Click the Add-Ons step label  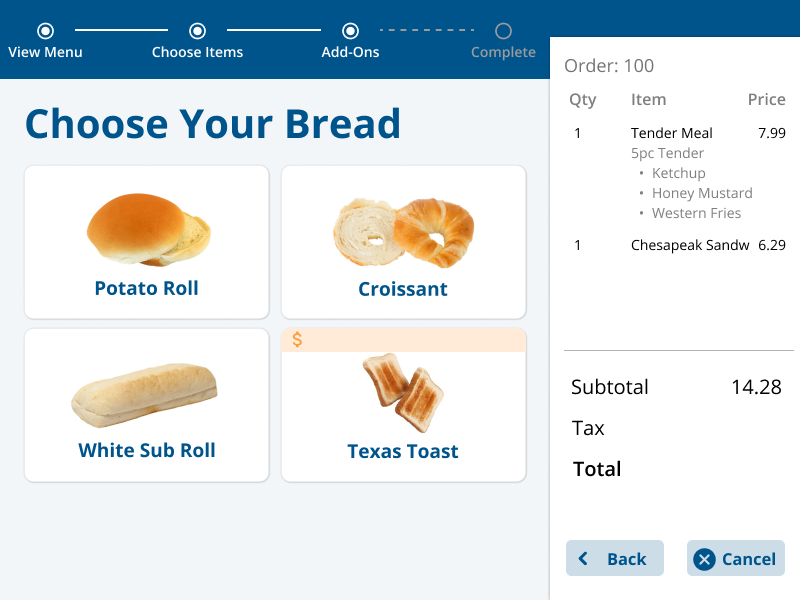coord(350,52)
